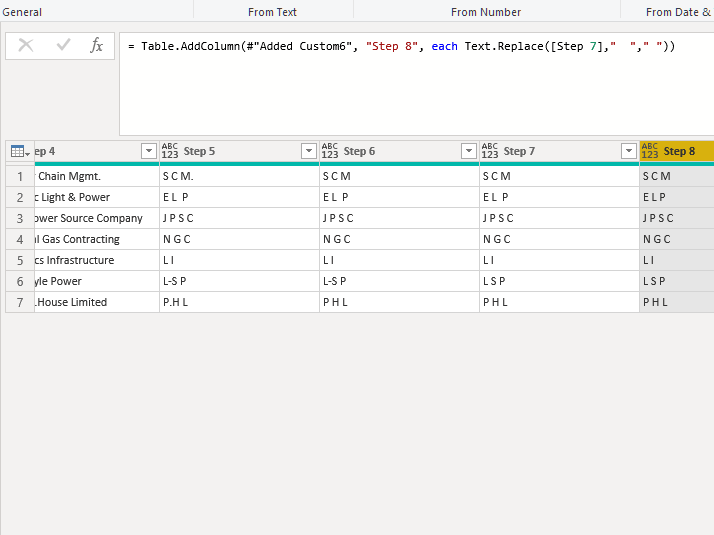Click the checkmark to confirm formula
The width and height of the screenshot is (714, 535).
pyautogui.click(x=63, y=46)
